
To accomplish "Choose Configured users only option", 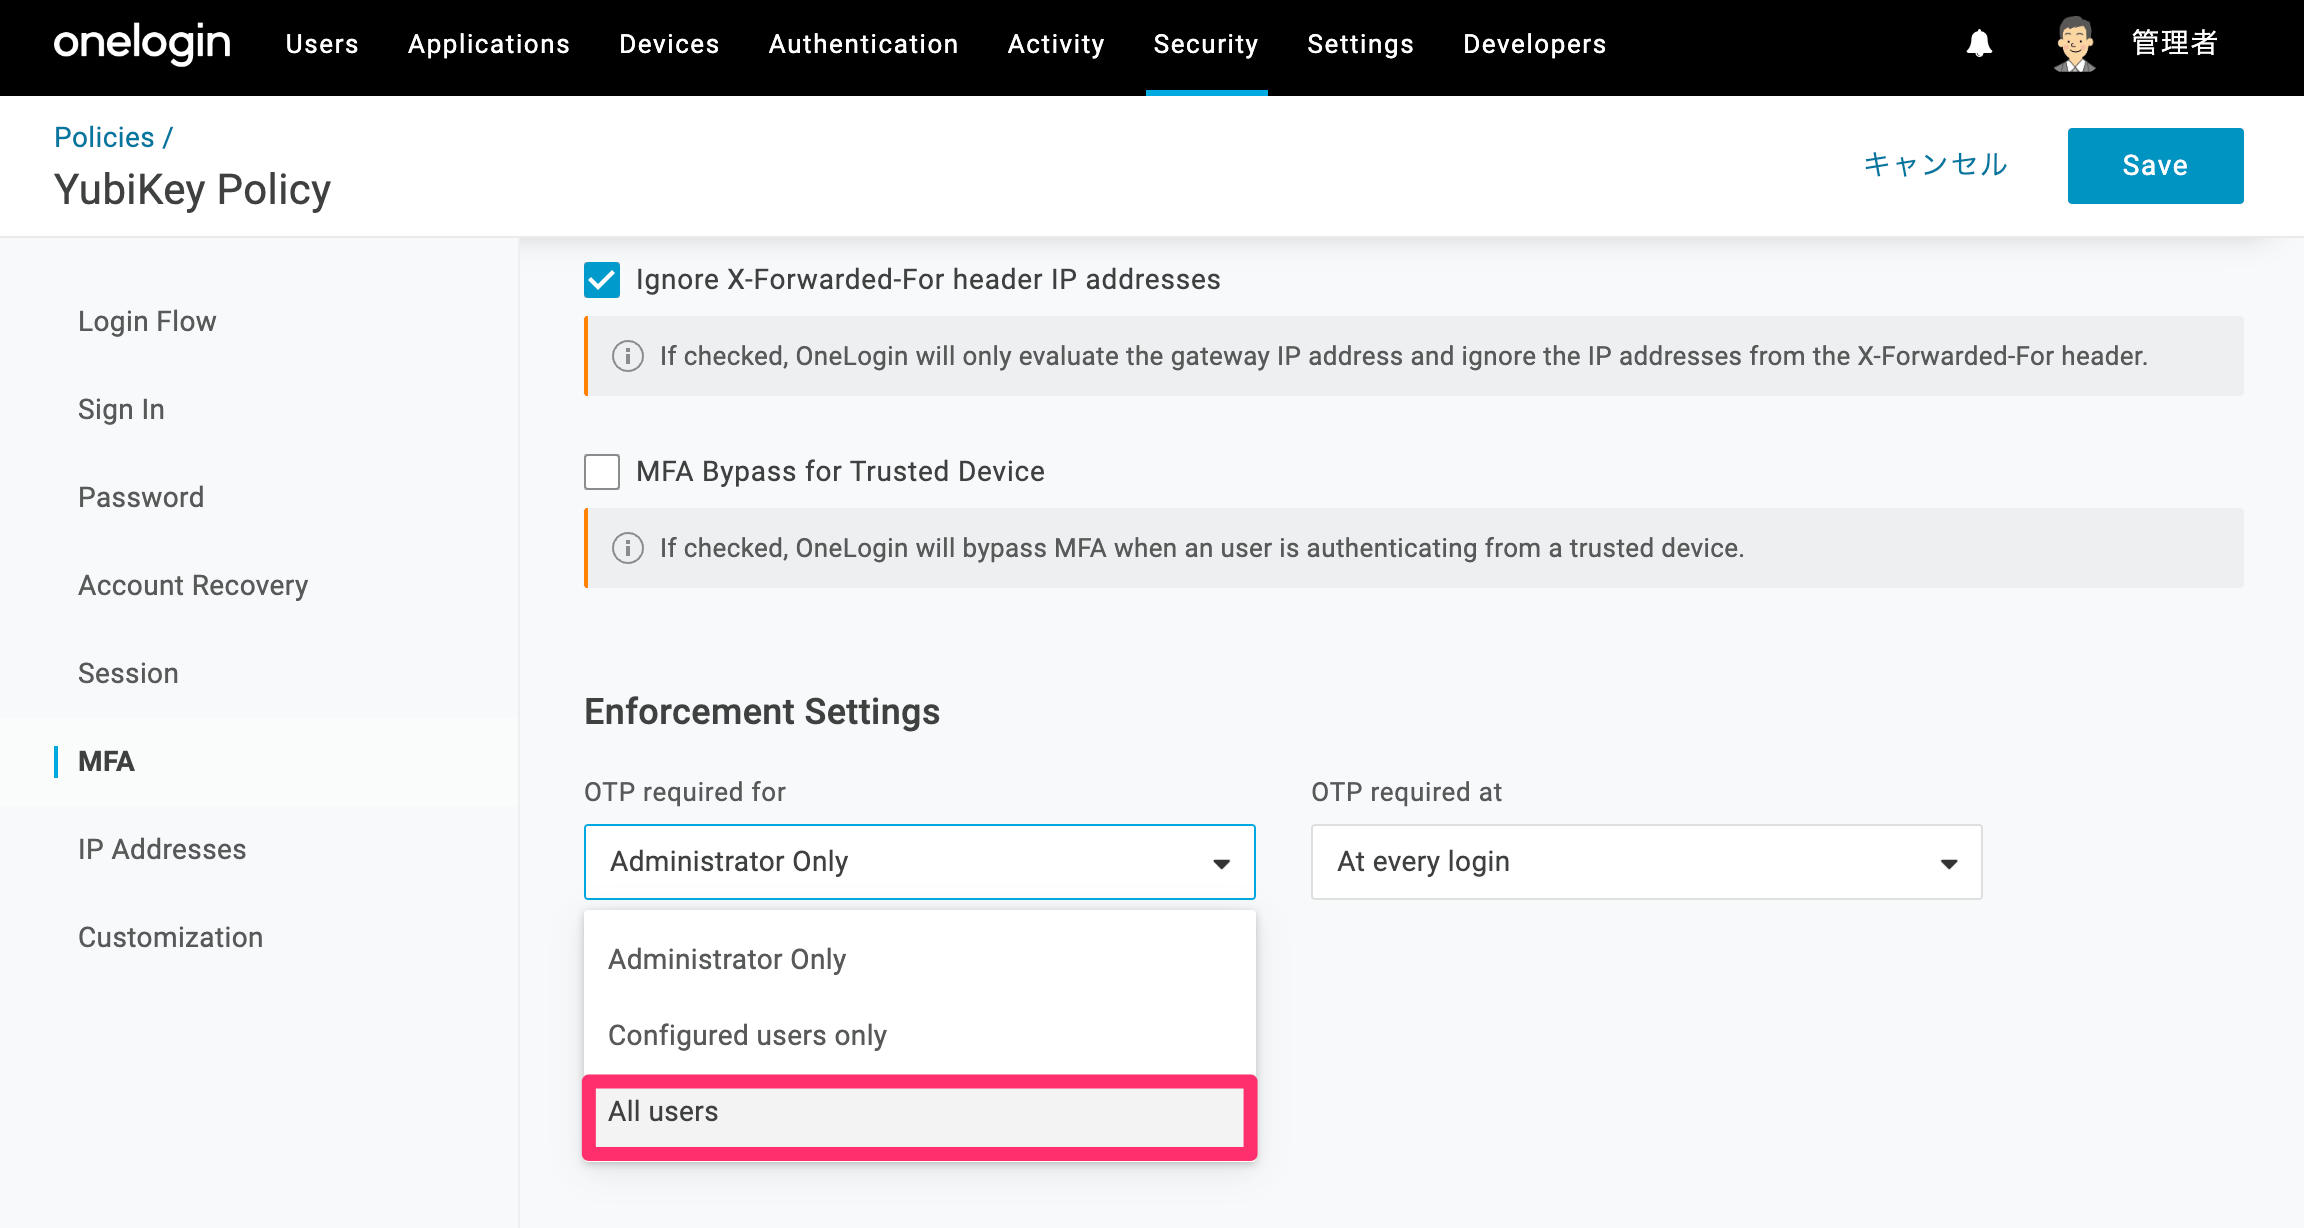I will 919,1035.
